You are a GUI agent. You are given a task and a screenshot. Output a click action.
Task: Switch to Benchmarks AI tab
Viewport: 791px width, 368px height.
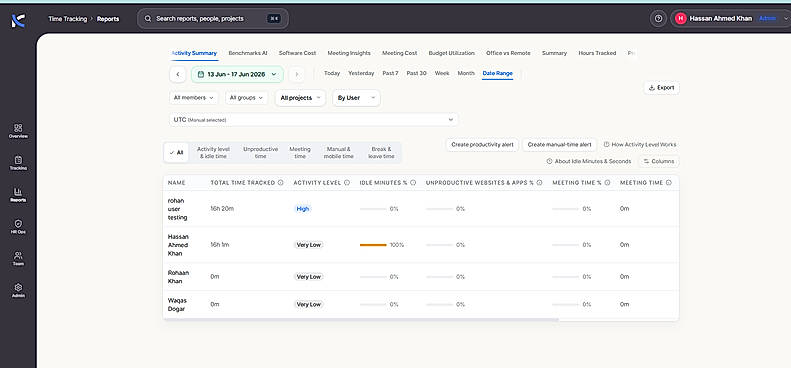pyautogui.click(x=248, y=53)
